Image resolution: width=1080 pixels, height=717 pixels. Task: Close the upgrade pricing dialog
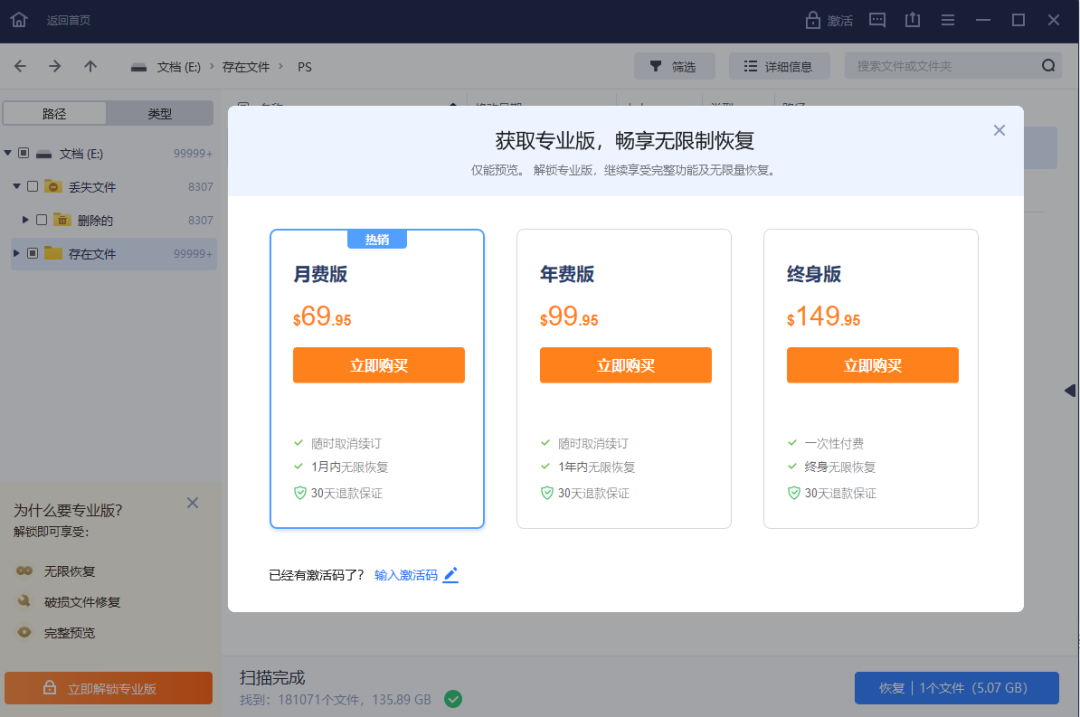pos(998,130)
